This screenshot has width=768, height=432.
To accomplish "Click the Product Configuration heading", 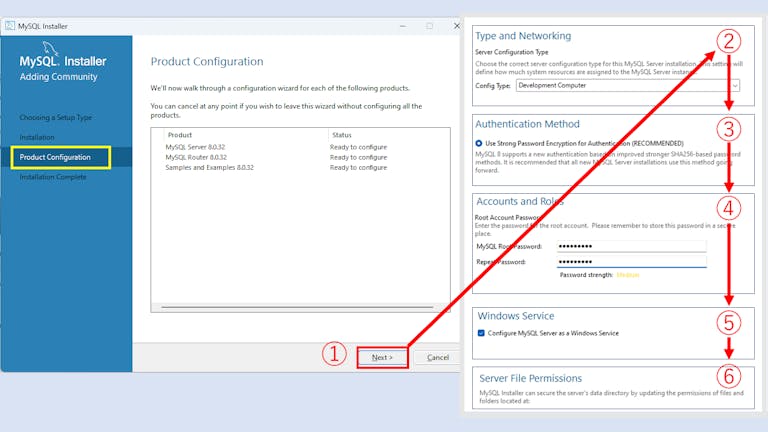I will 207,62.
